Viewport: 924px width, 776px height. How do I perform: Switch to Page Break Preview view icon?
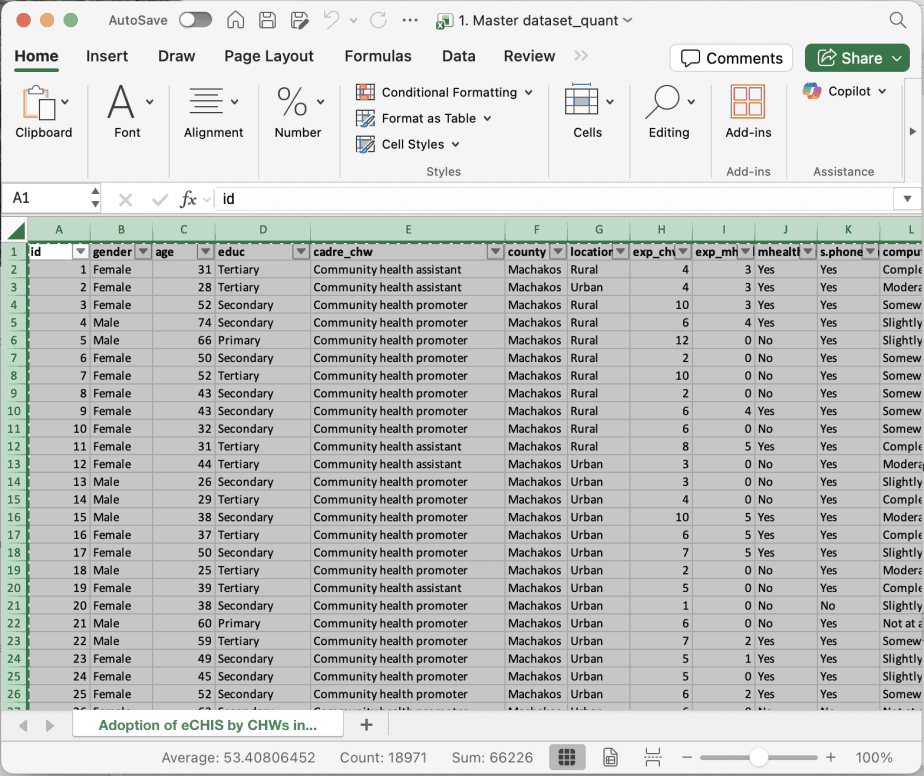click(652, 757)
